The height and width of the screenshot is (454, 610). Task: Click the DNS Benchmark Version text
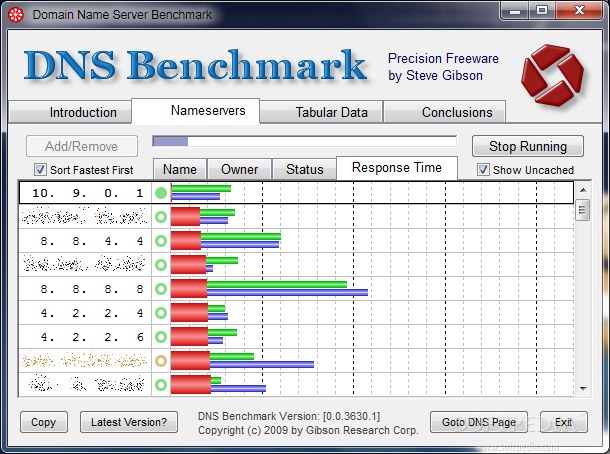click(289, 416)
